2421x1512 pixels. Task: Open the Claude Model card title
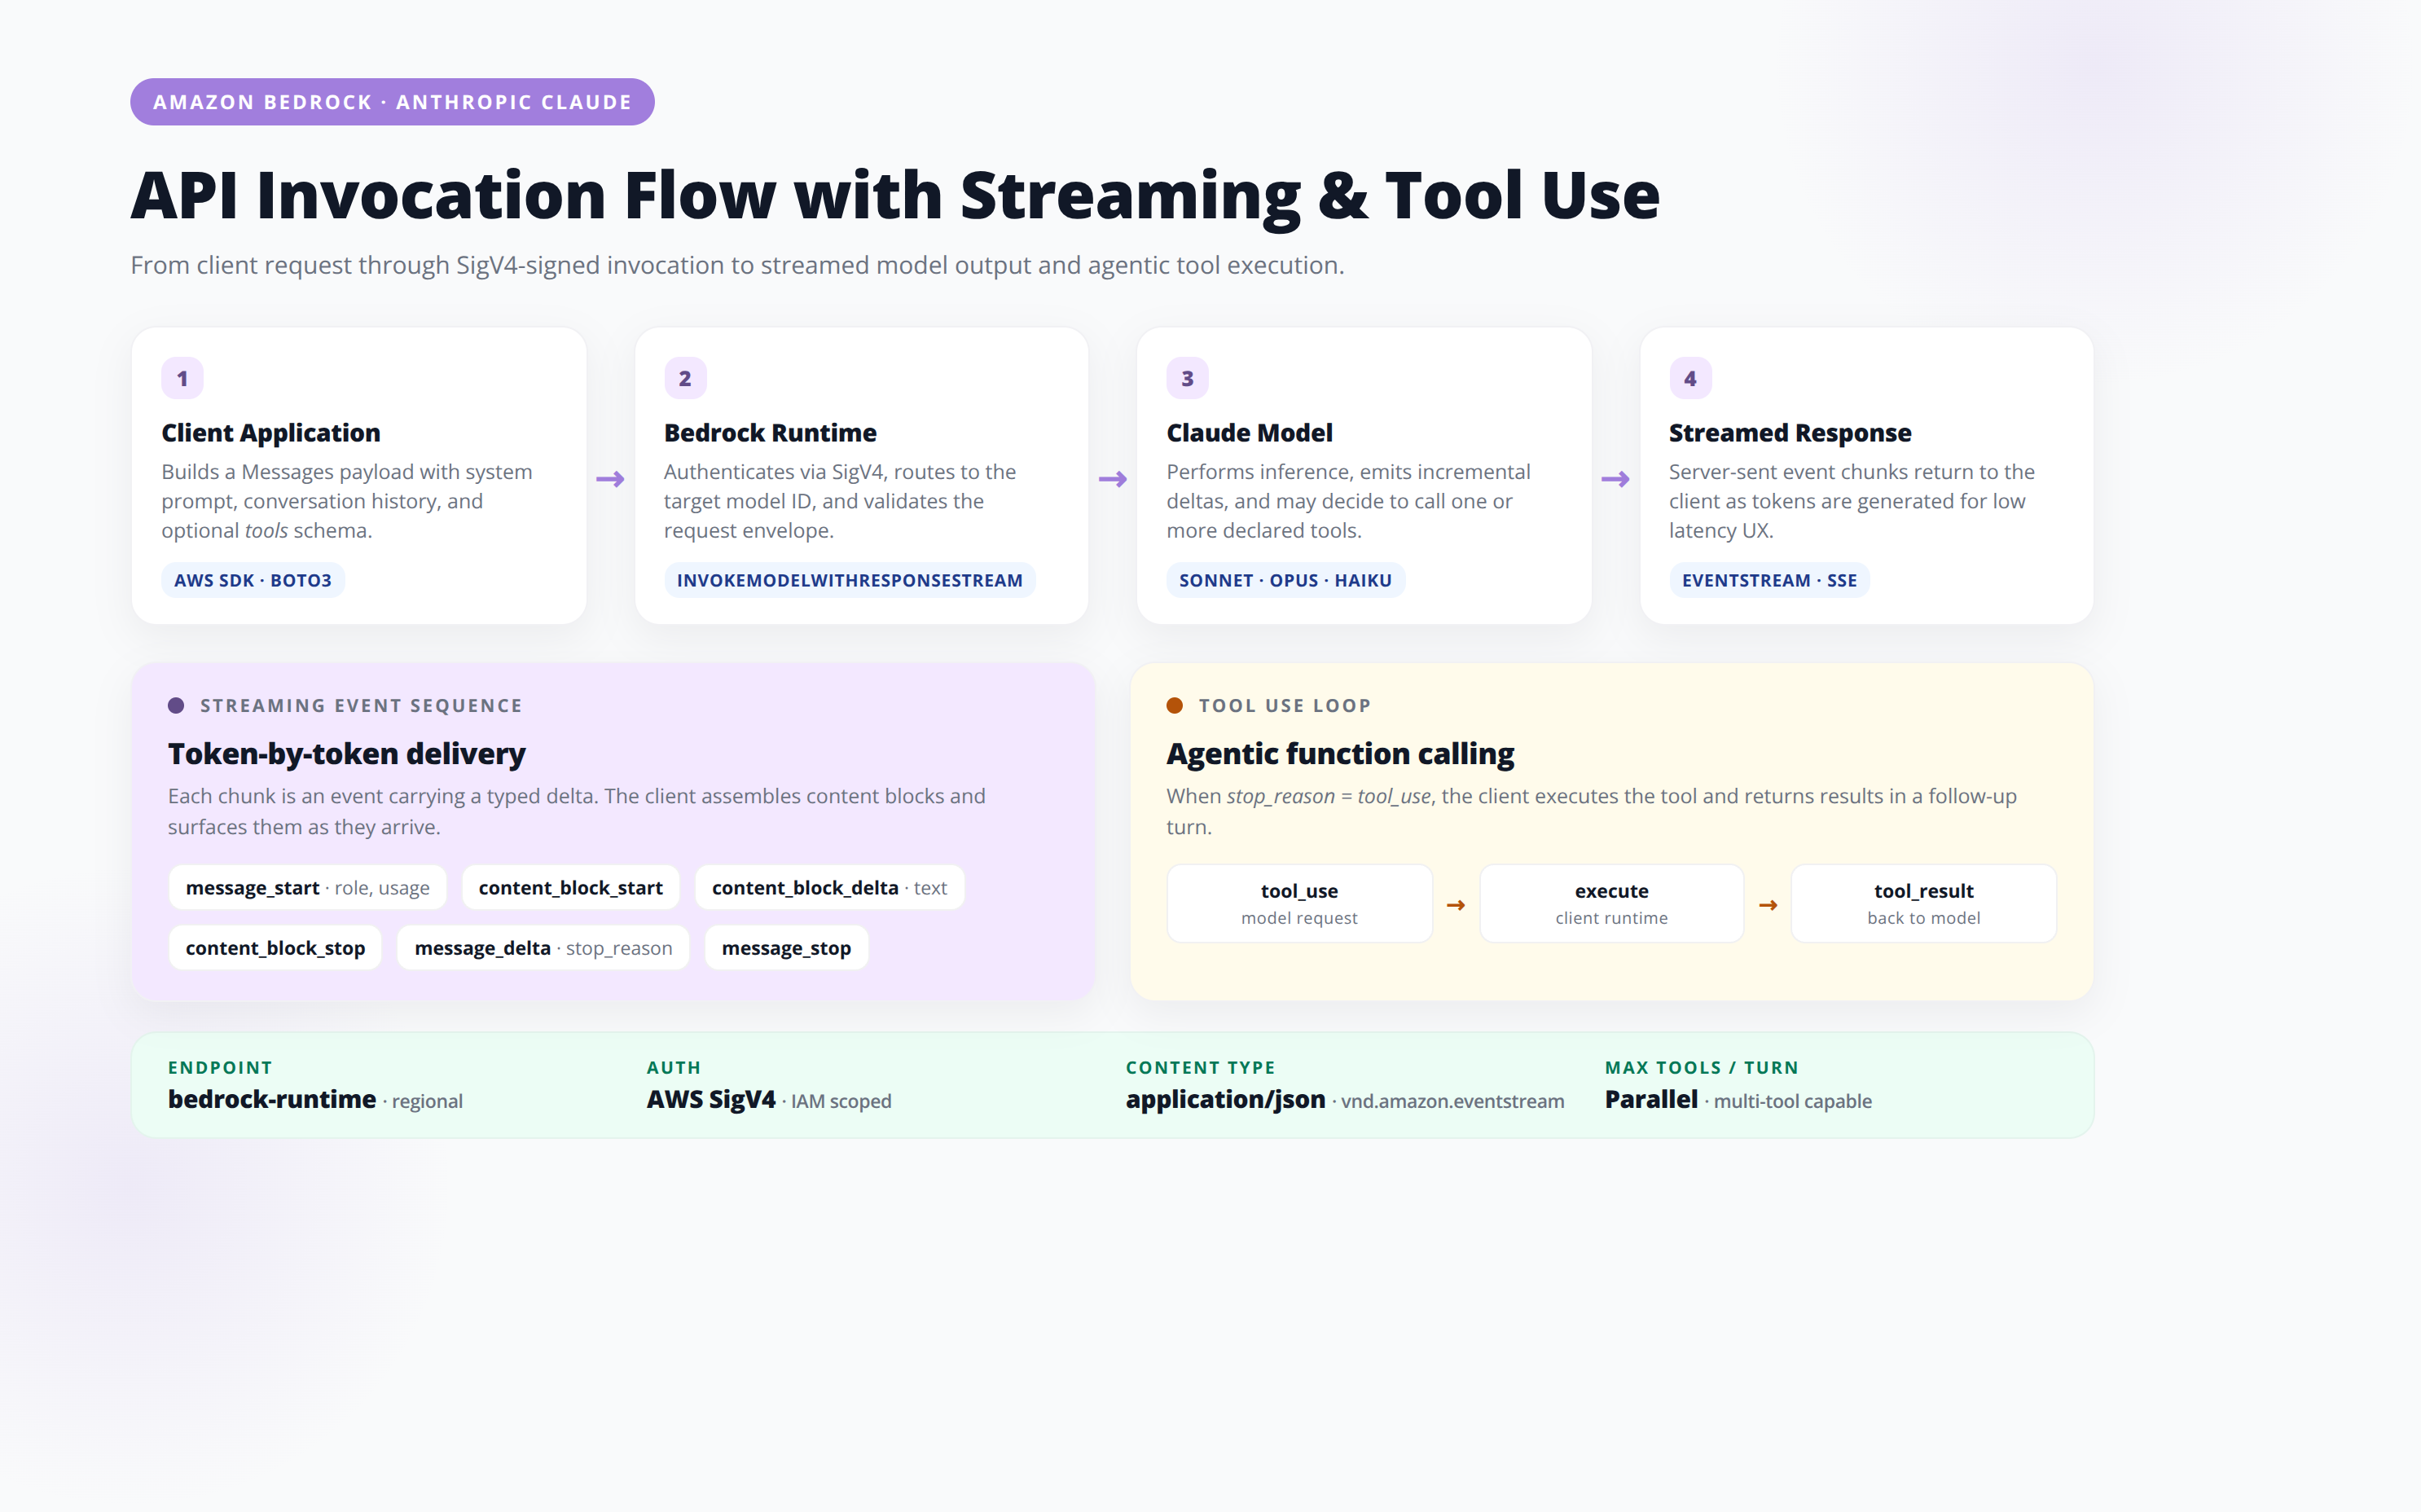pyautogui.click(x=1249, y=433)
